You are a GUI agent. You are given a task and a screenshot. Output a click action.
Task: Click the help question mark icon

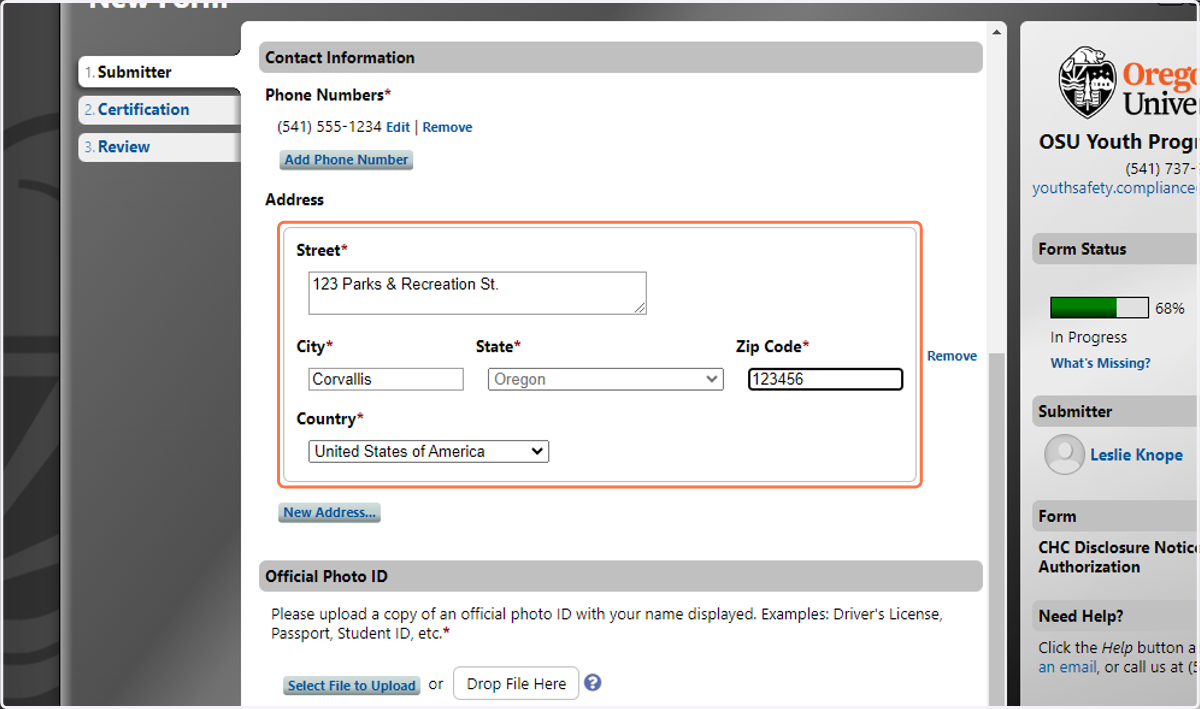point(592,683)
